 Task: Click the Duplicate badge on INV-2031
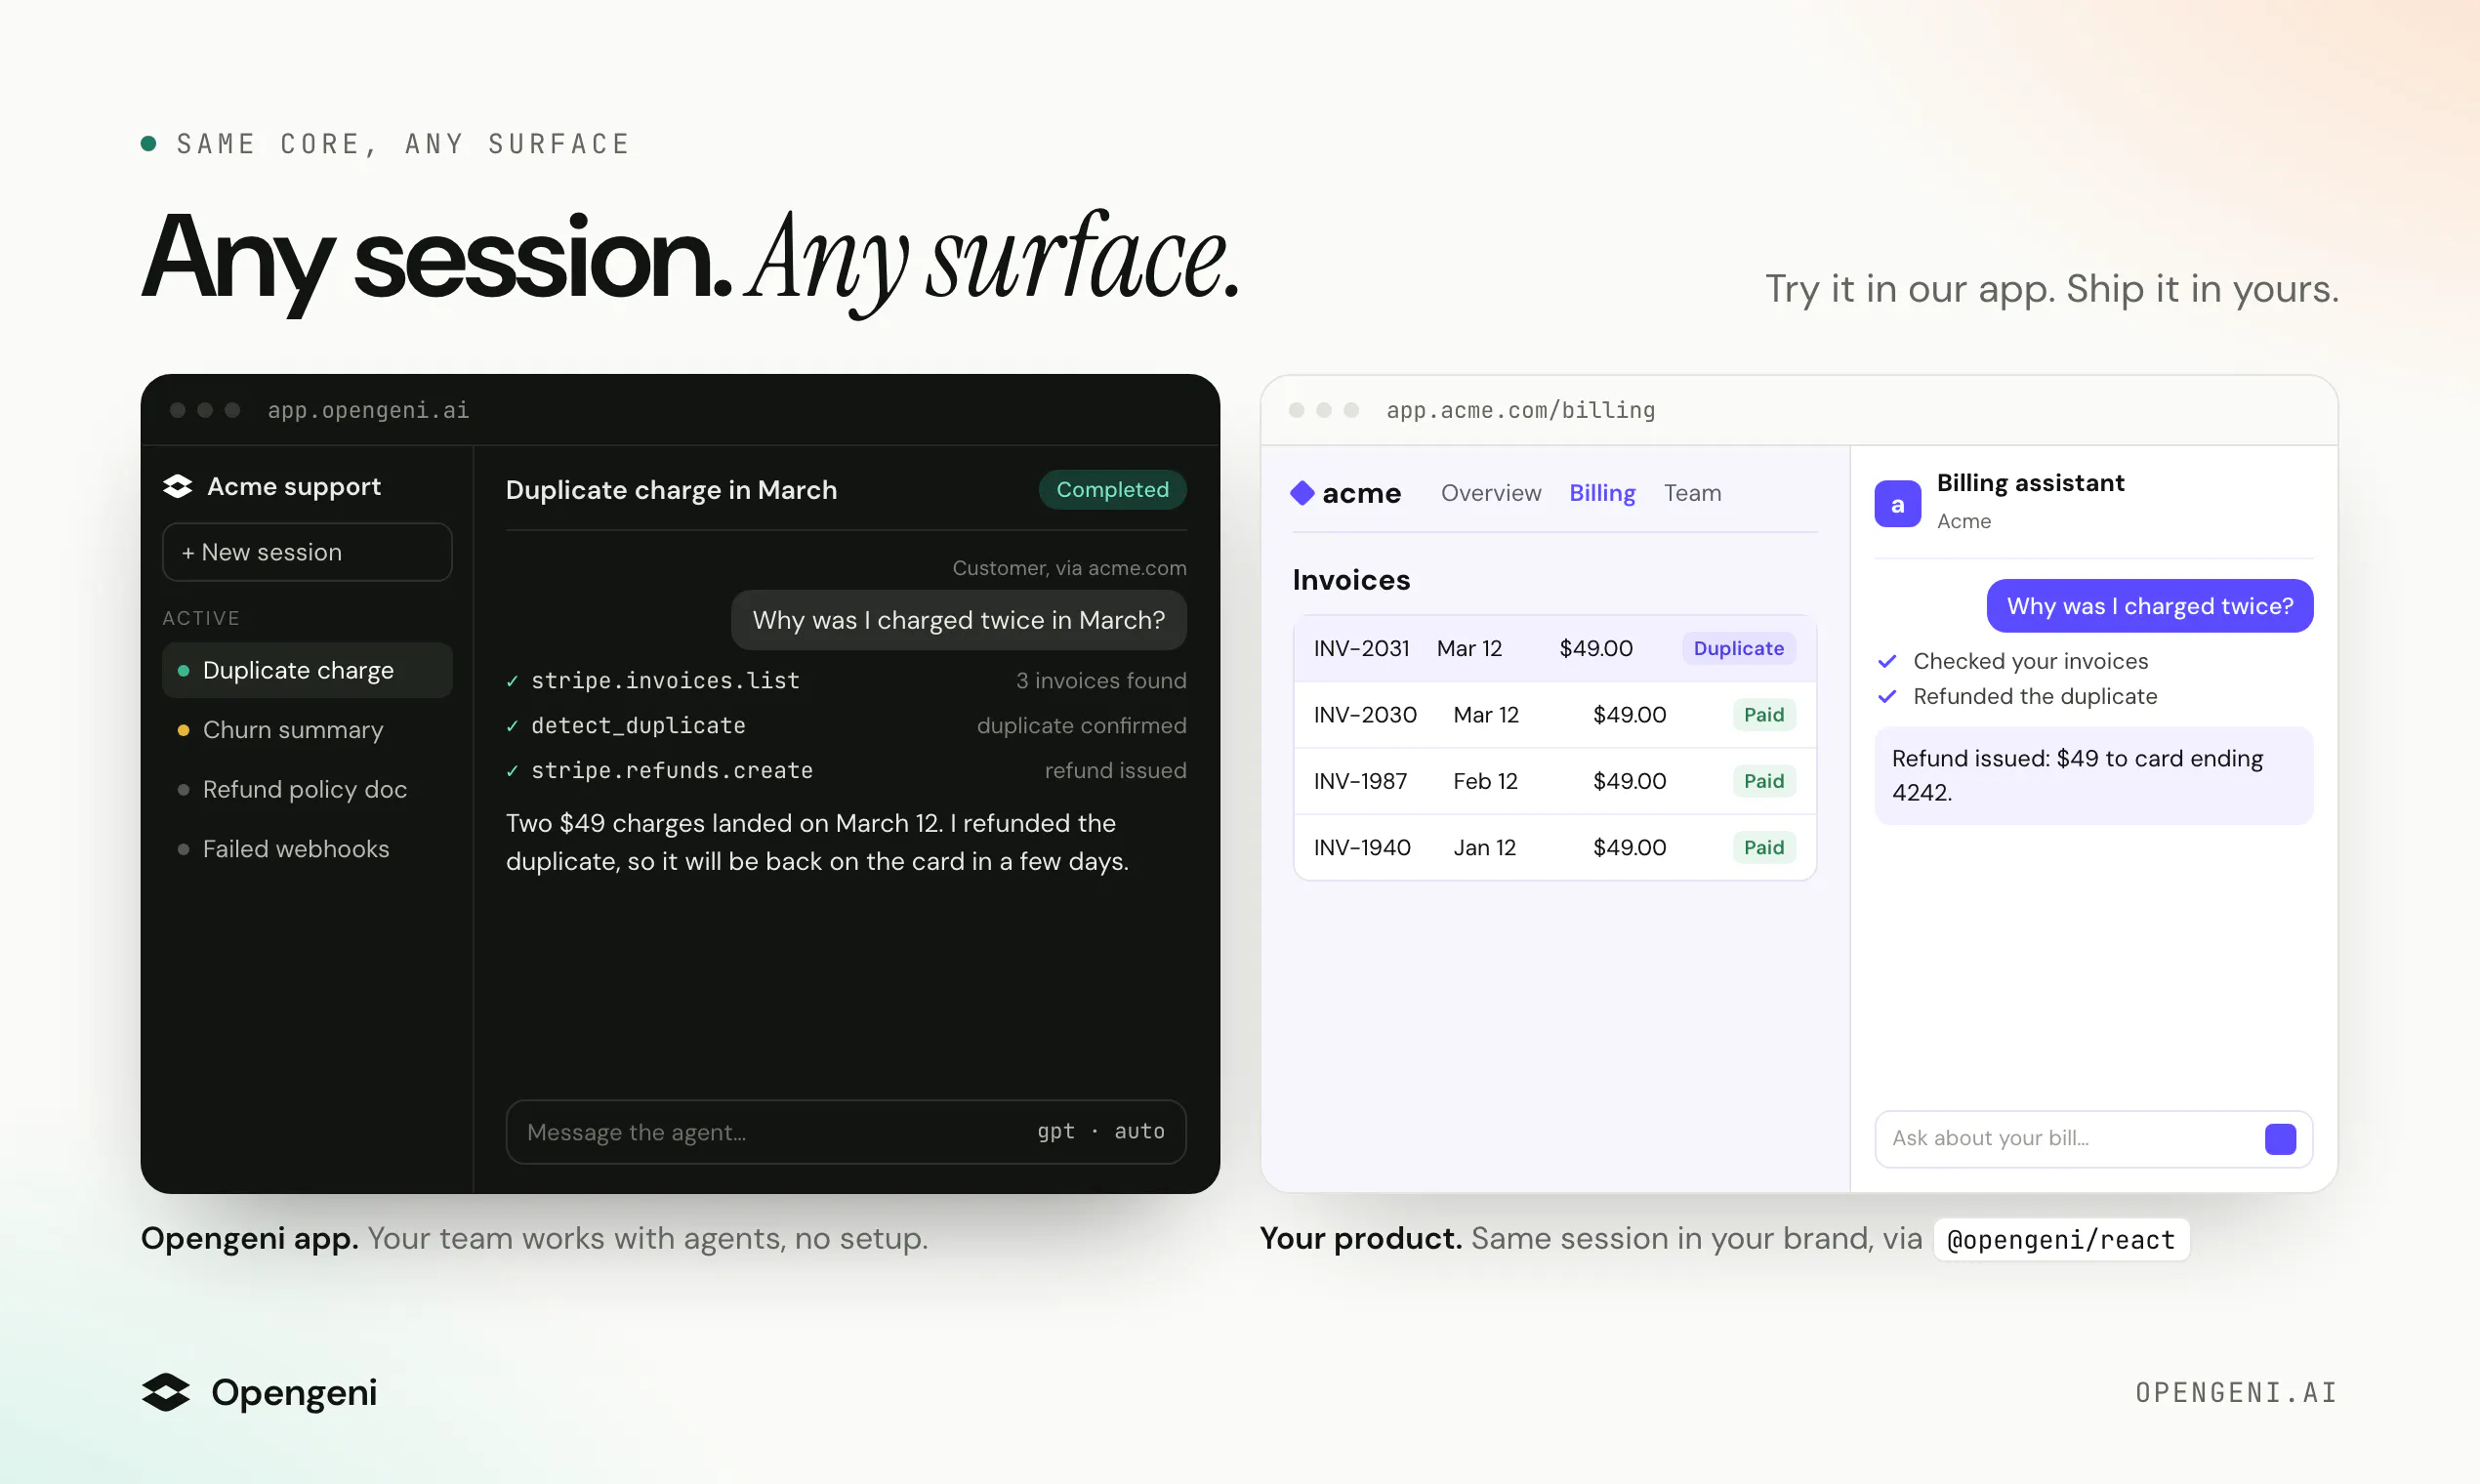point(1738,648)
